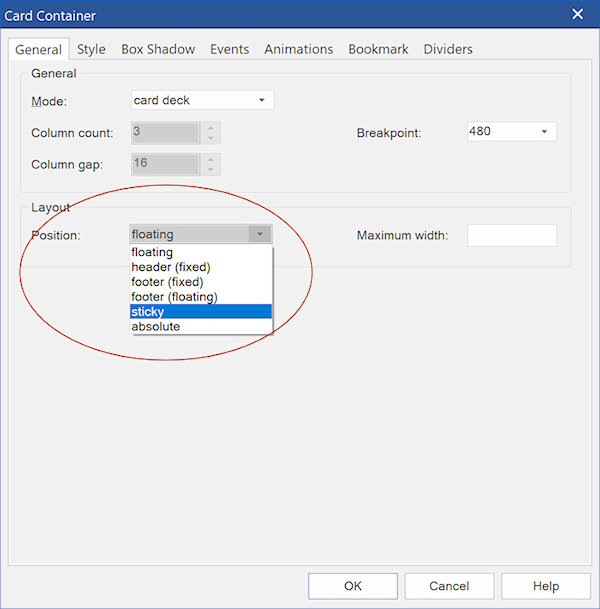Switch to the Dividers tab
This screenshot has height=609, width=600.
click(x=448, y=49)
